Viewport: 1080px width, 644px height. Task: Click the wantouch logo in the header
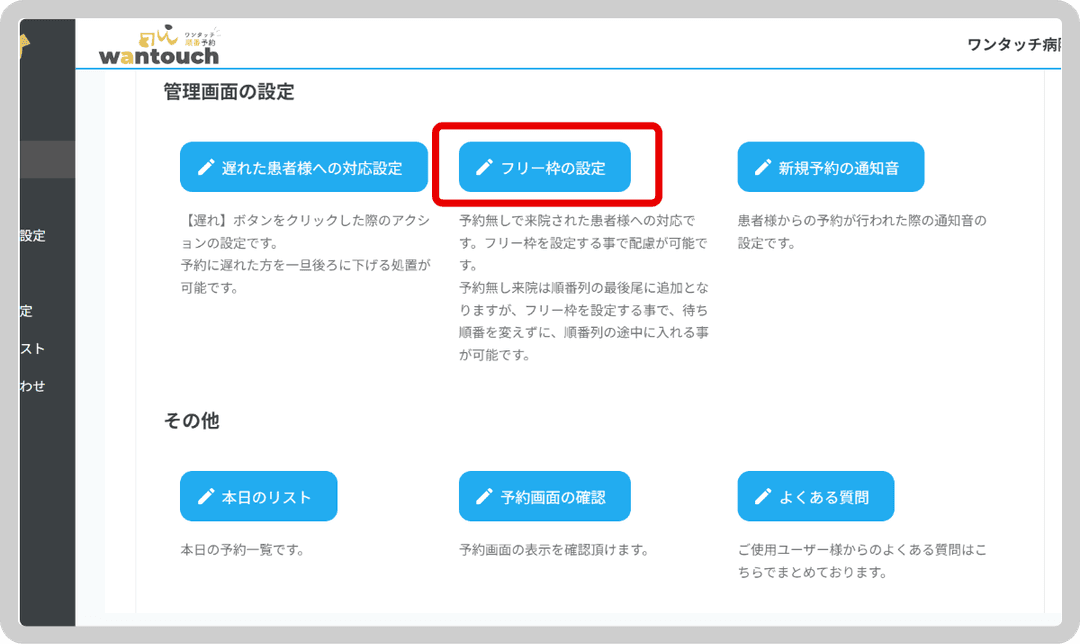pyautogui.click(x=159, y=45)
